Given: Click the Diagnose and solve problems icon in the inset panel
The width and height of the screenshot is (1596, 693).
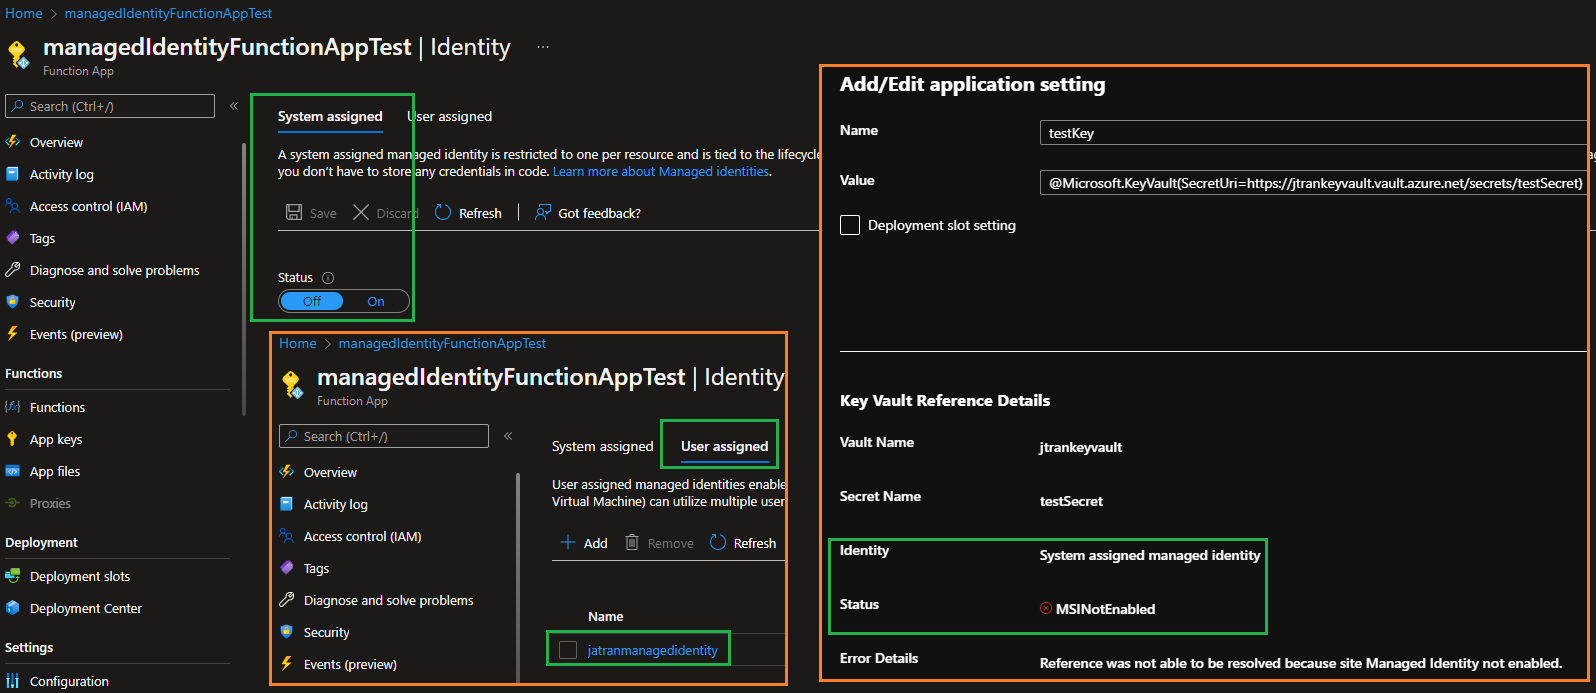Looking at the screenshot, I should [x=287, y=600].
